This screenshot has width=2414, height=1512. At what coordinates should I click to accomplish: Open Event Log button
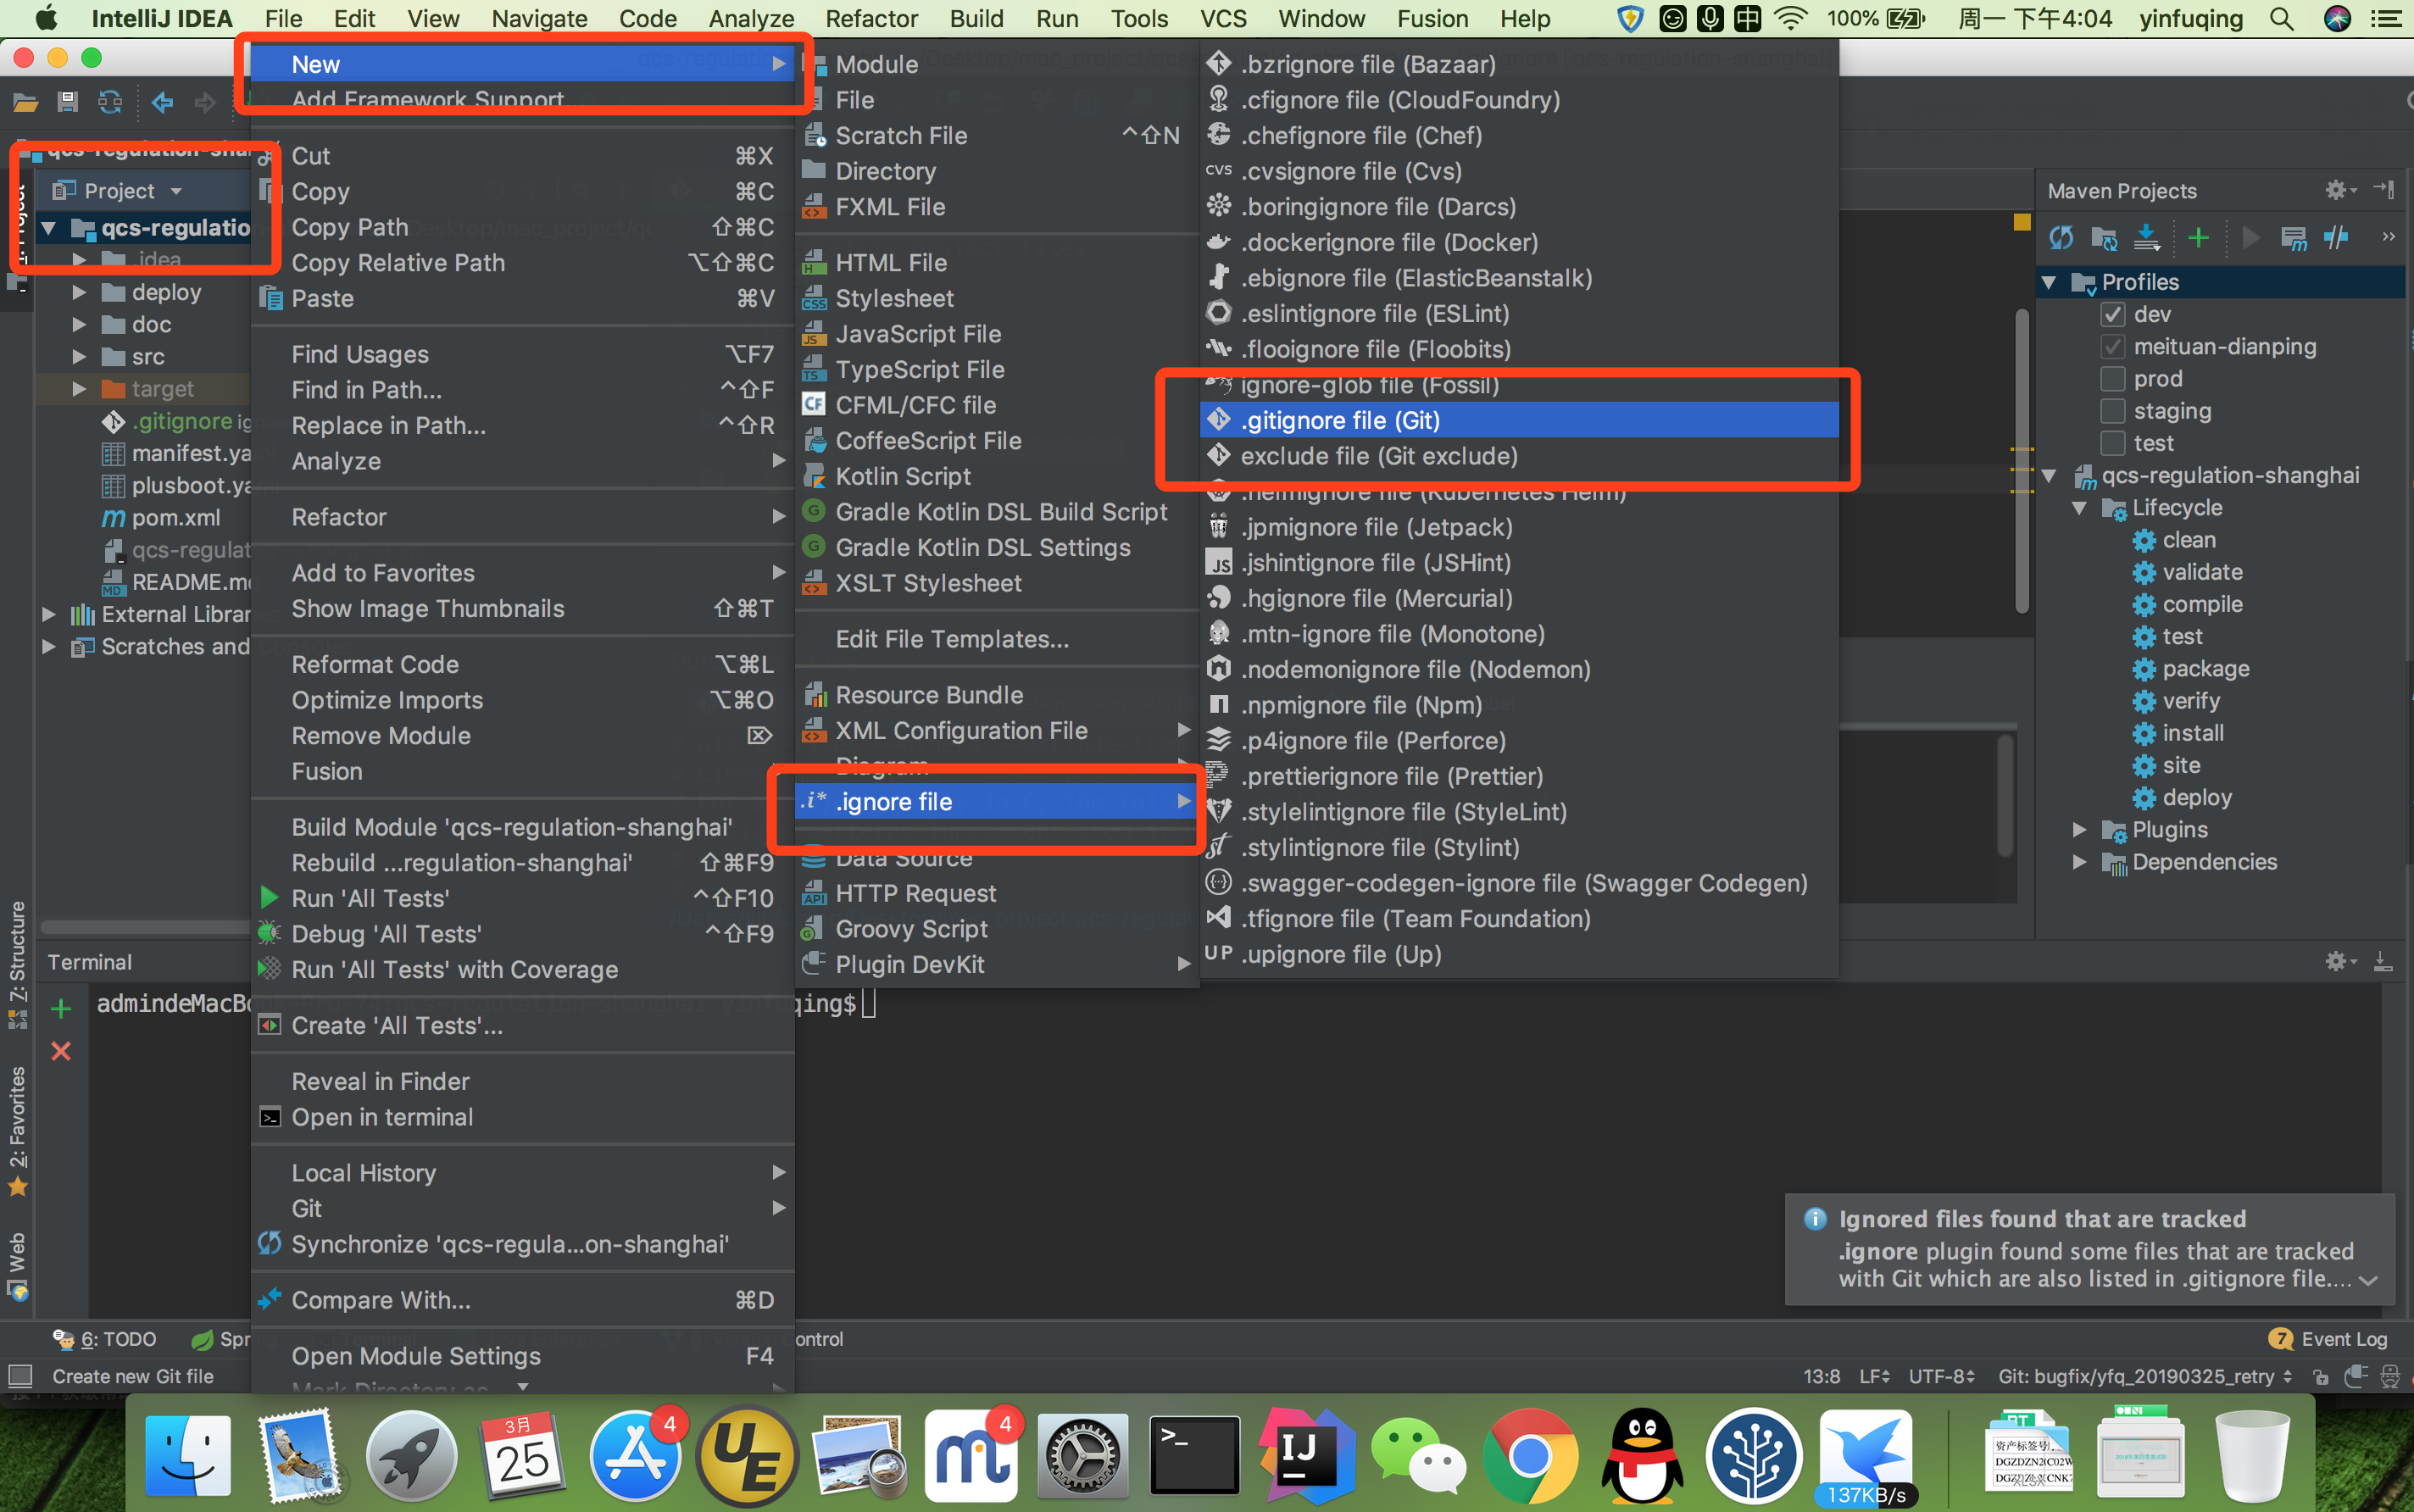(x=2329, y=1339)
